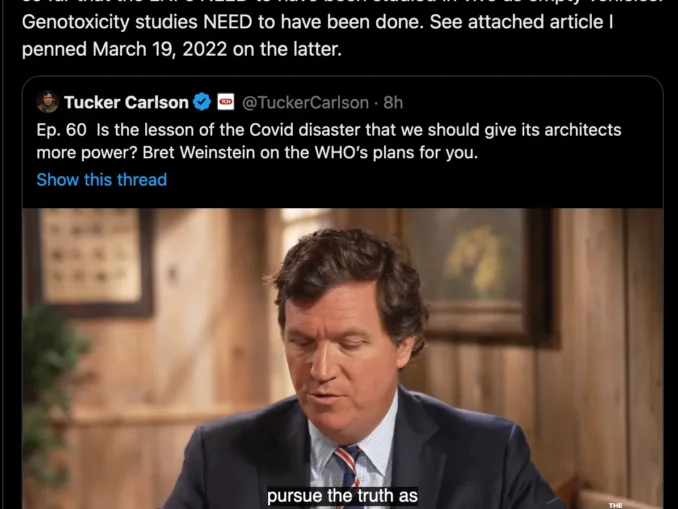Screen dimensions: 678x509
Task: Open the Tucker Carlson display name
Action: [126, 102]
